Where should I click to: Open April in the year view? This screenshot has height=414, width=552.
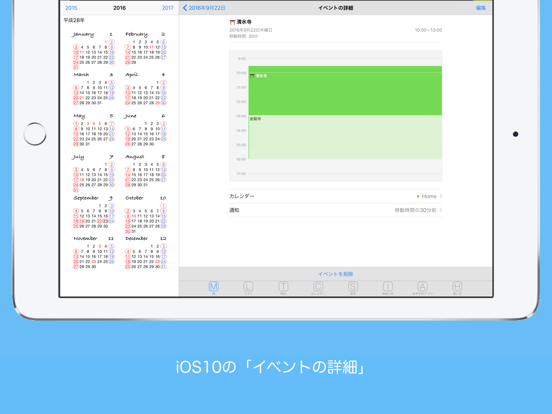click(x=145, y=89)
